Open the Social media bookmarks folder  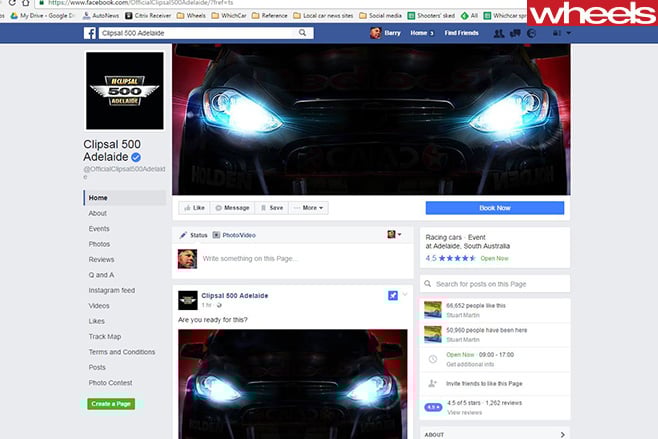click(381, 16)
